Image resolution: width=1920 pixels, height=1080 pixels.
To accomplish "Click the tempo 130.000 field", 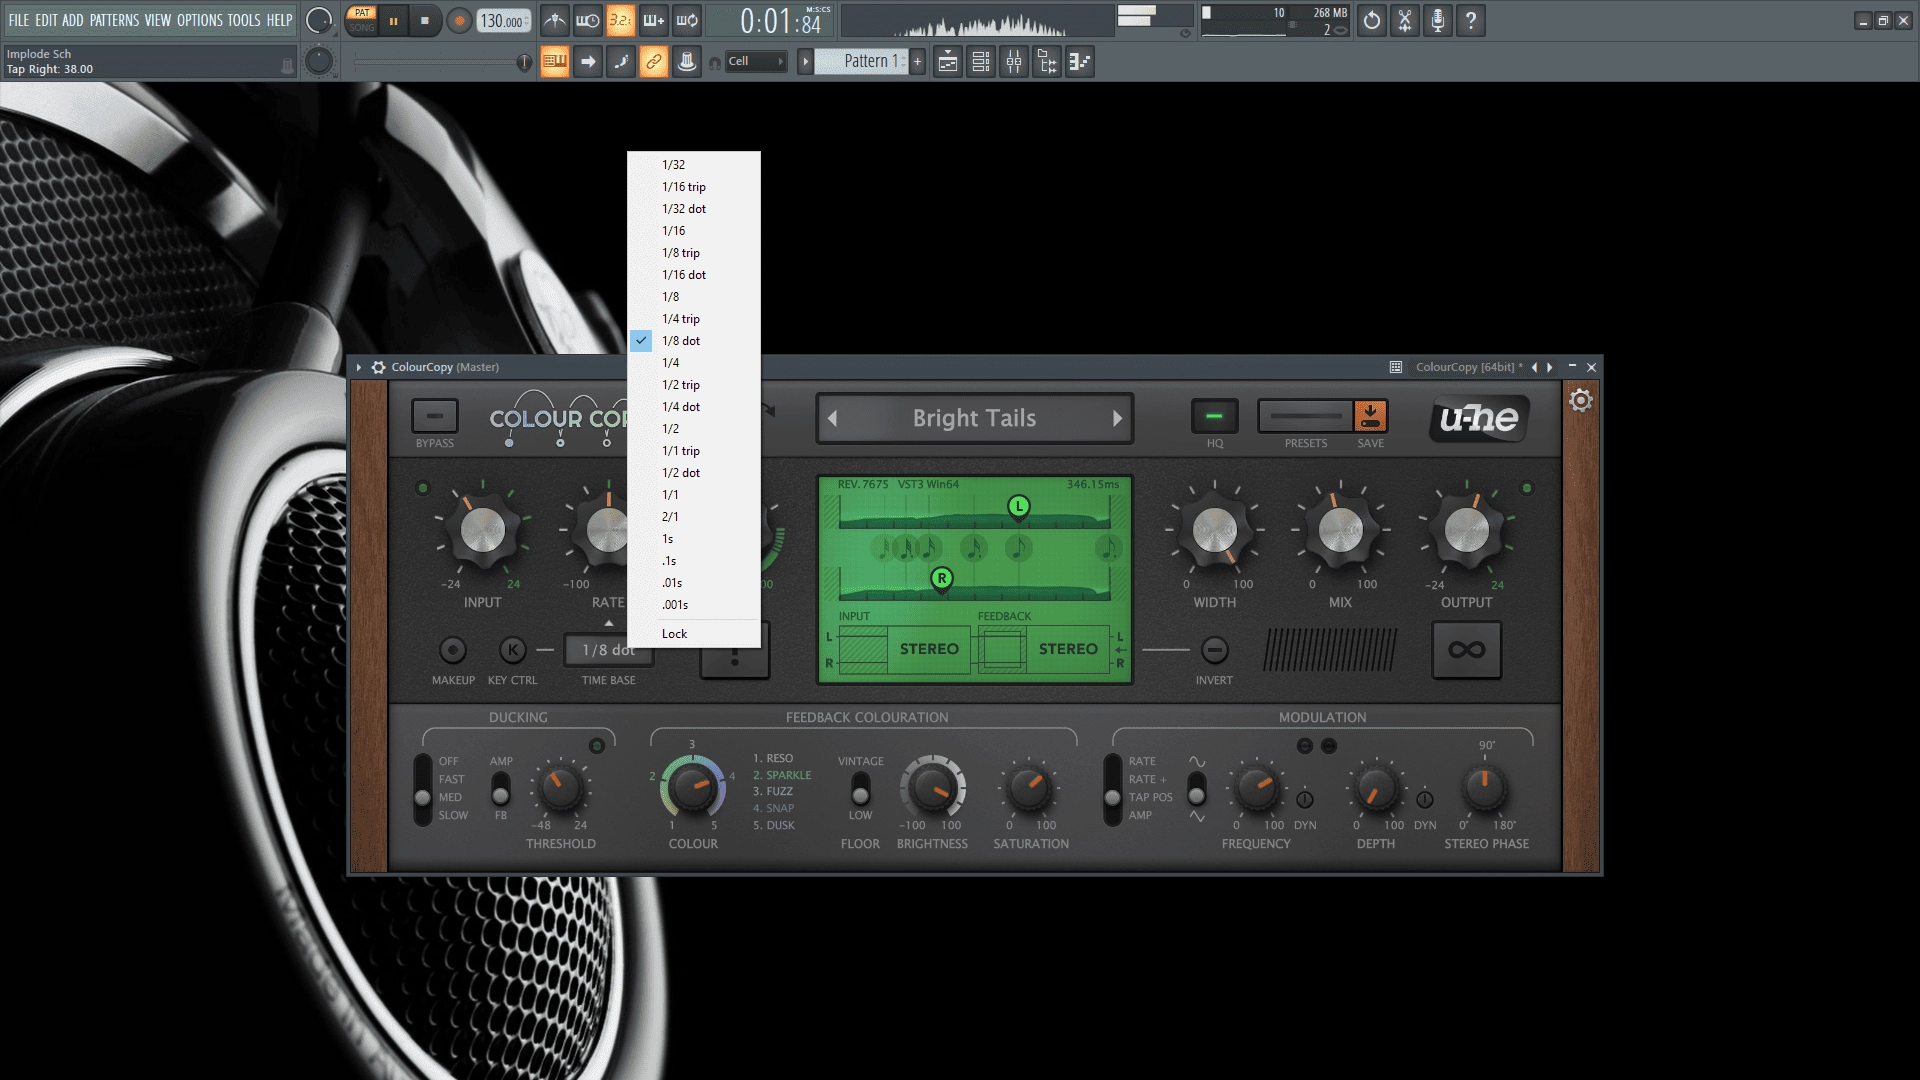I will [x=504, y=21].
